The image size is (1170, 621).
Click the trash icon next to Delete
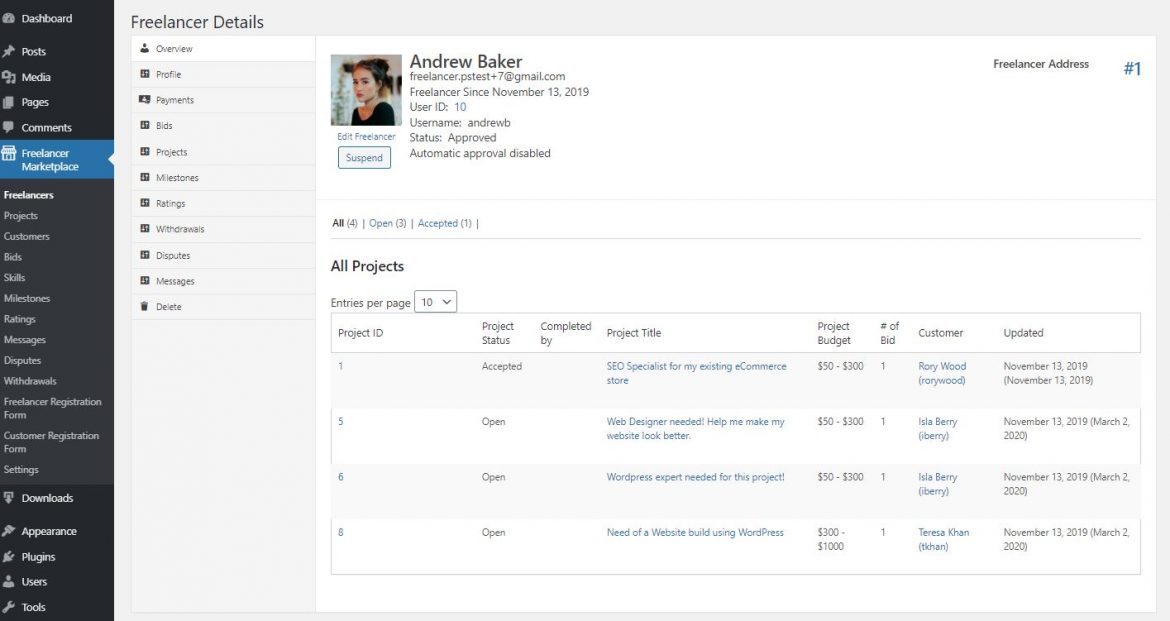coord(146,306)
